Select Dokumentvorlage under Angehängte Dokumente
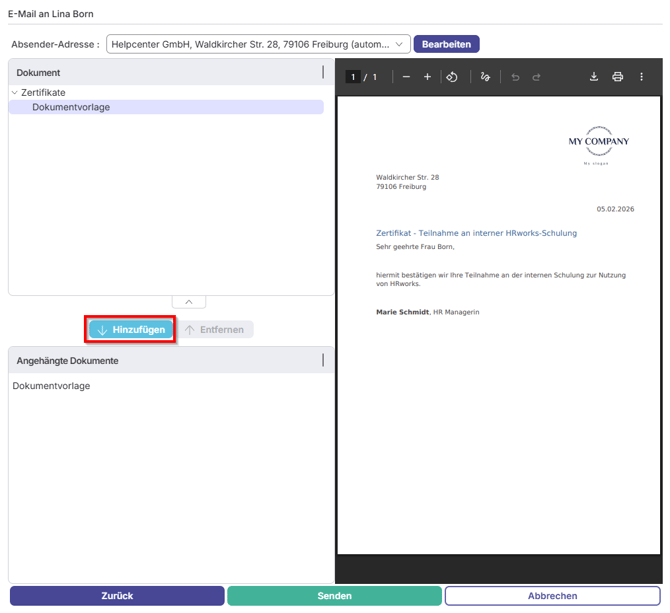Image resolution: width=670 pixels, height=613 pixels. (x=51, y=385)
